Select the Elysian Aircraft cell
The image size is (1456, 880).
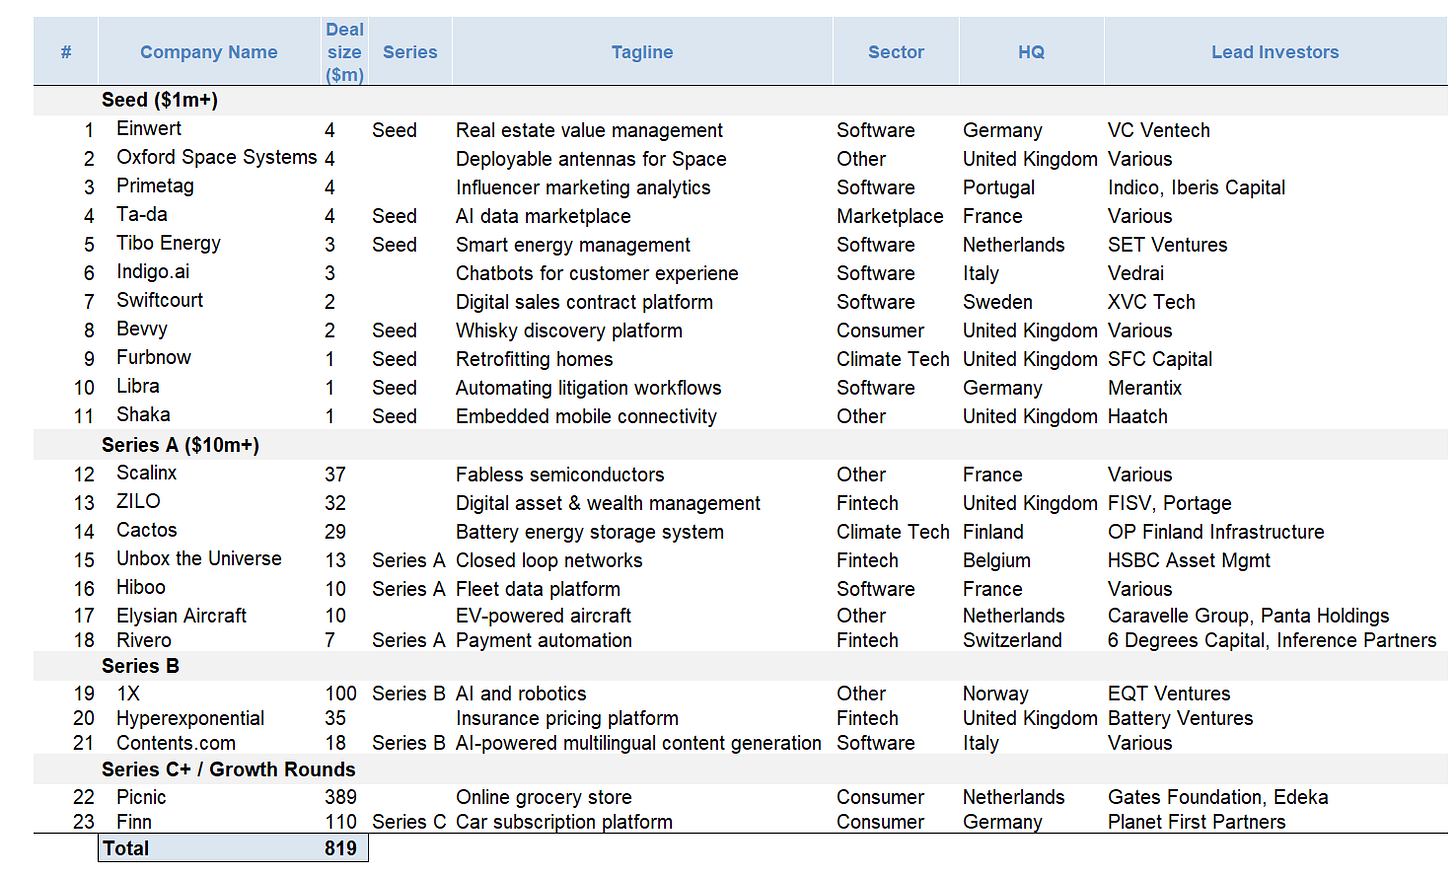[181, 616]
